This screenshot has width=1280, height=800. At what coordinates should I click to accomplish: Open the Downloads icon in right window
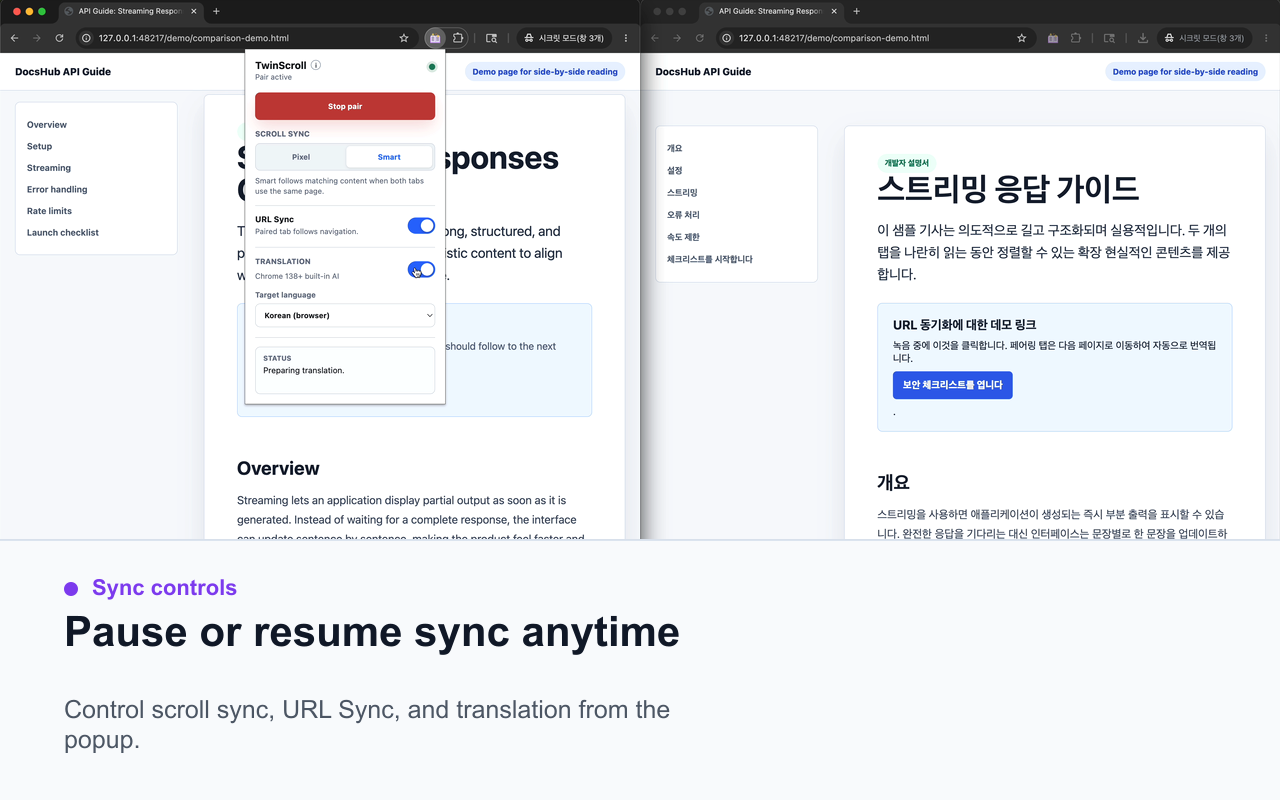[1143, 38]
